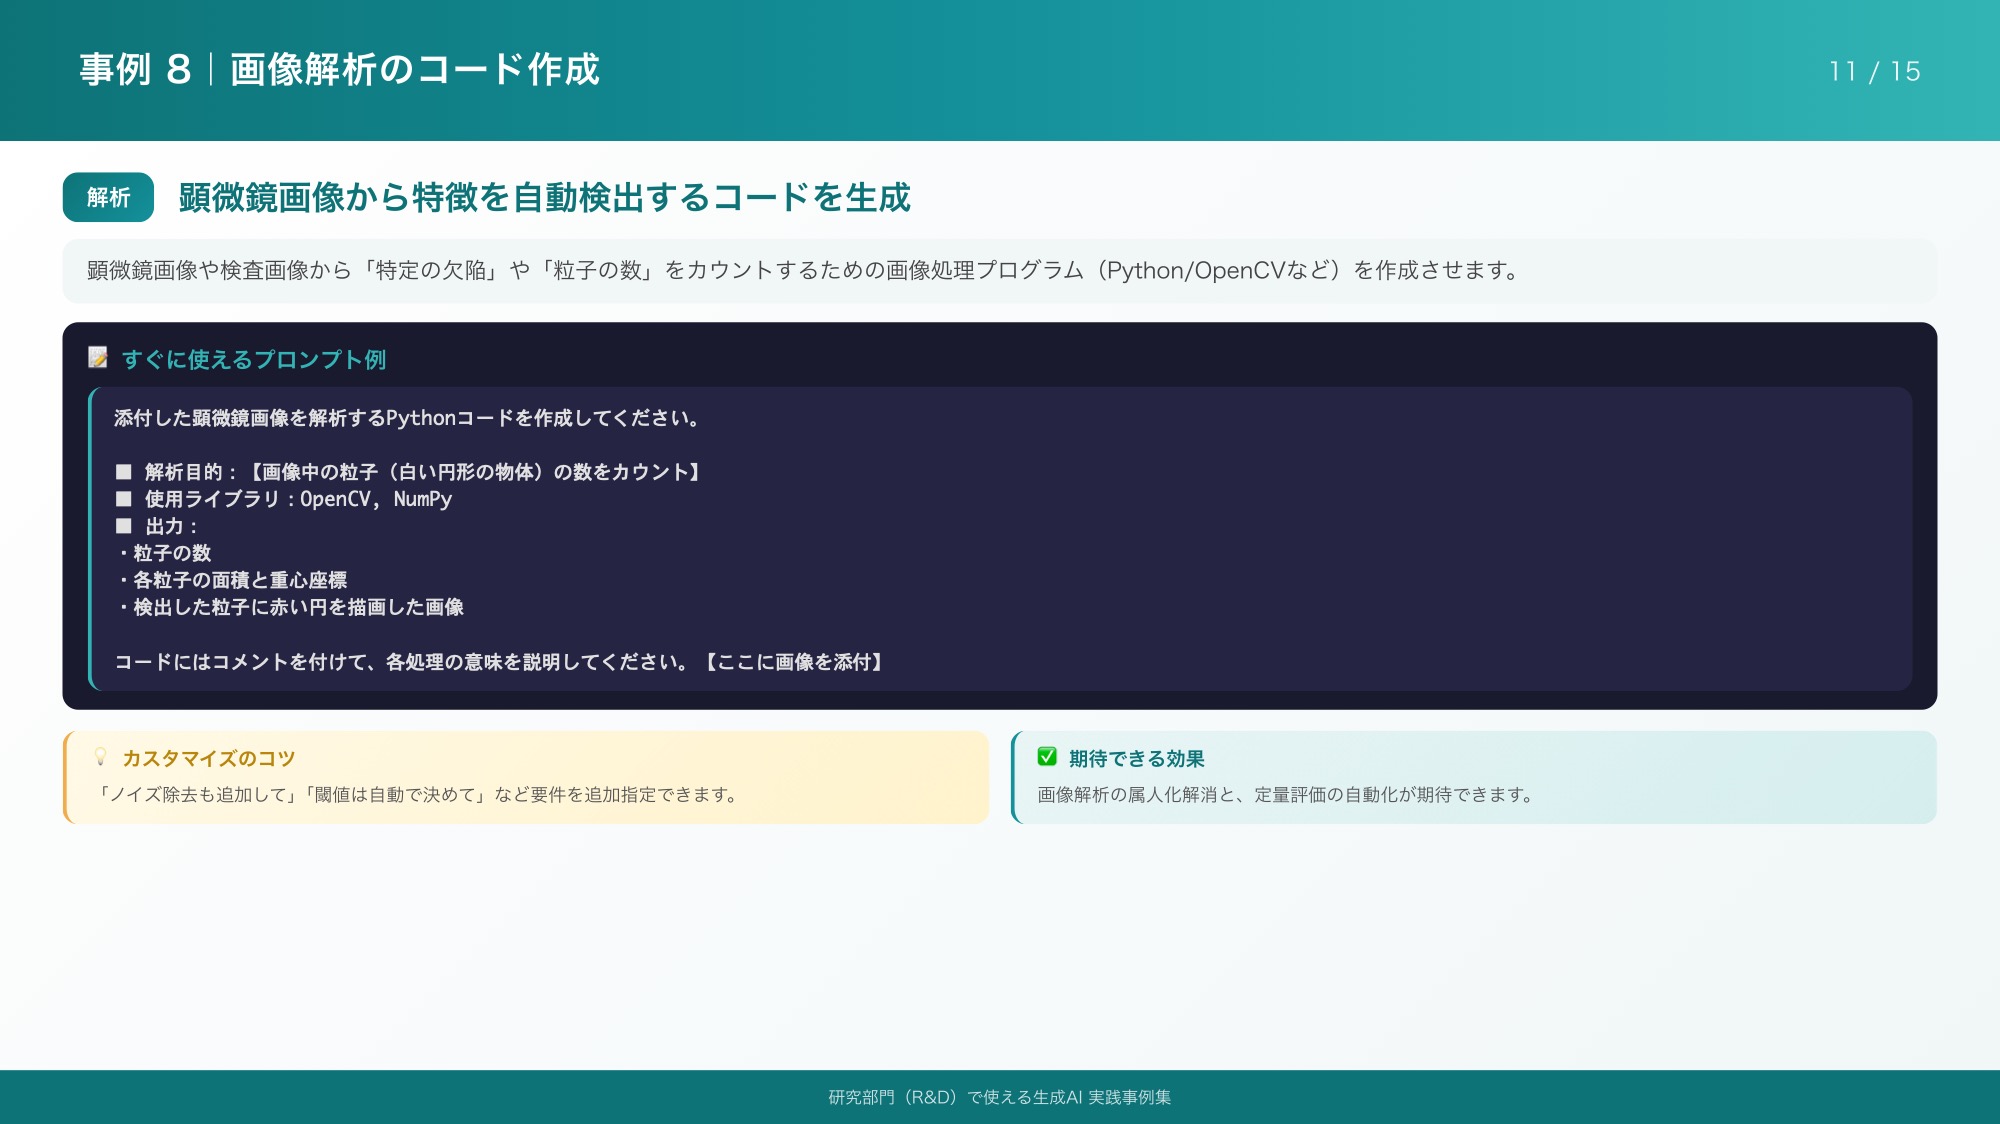Click the line ・各粒子の面積と重心座標

pos(231,580)
